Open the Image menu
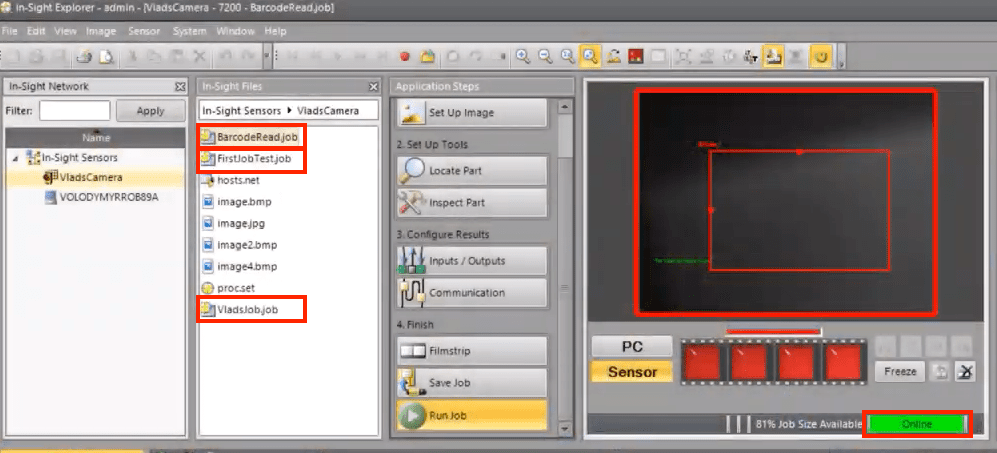The height and width of the screenshot is (453, 997). (101, 31)
